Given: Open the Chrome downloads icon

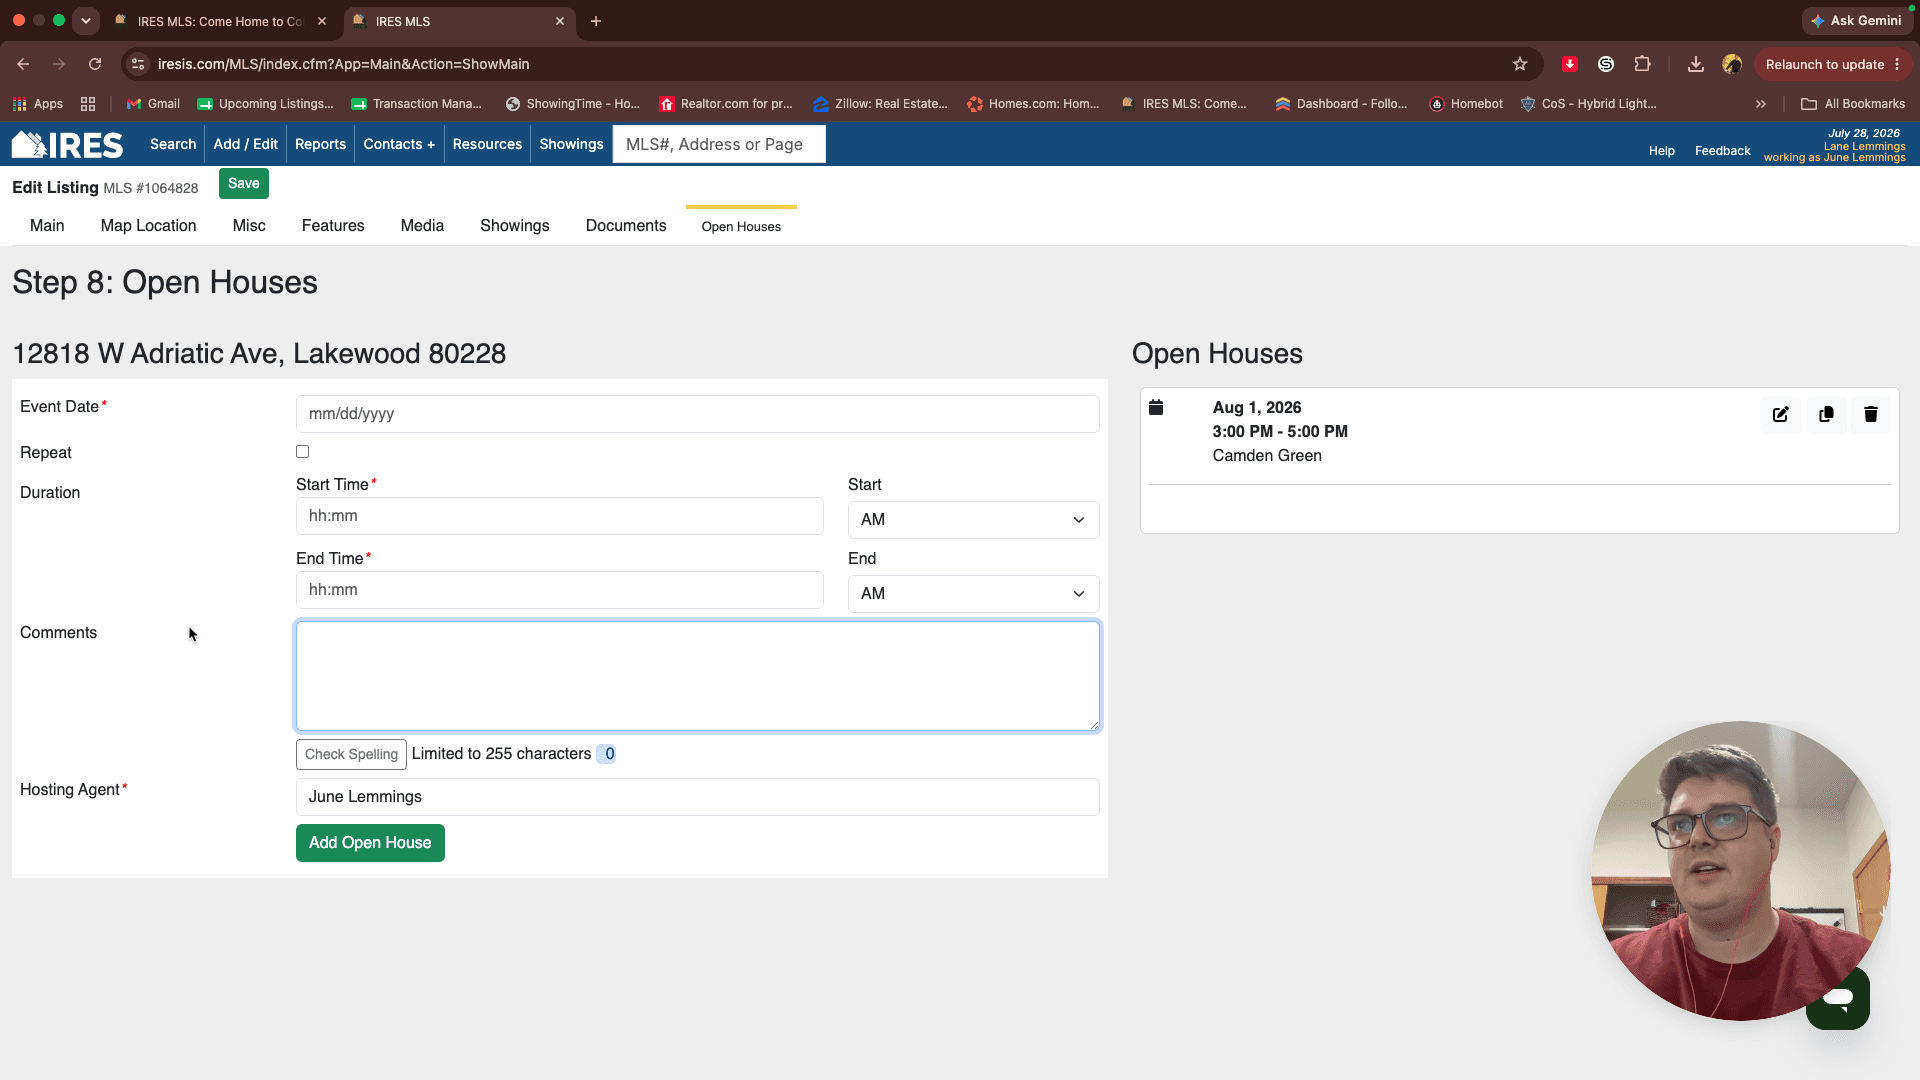Looking at the screenshot, I should point(1696,64).
